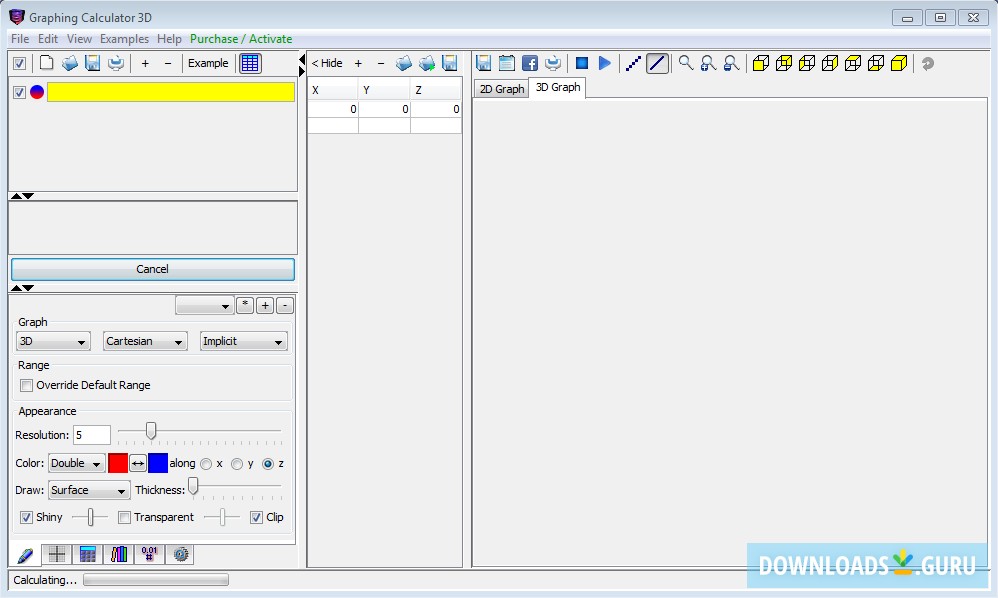Open the pencil graph settings tab
998x598 pixels.
point(25,555)
